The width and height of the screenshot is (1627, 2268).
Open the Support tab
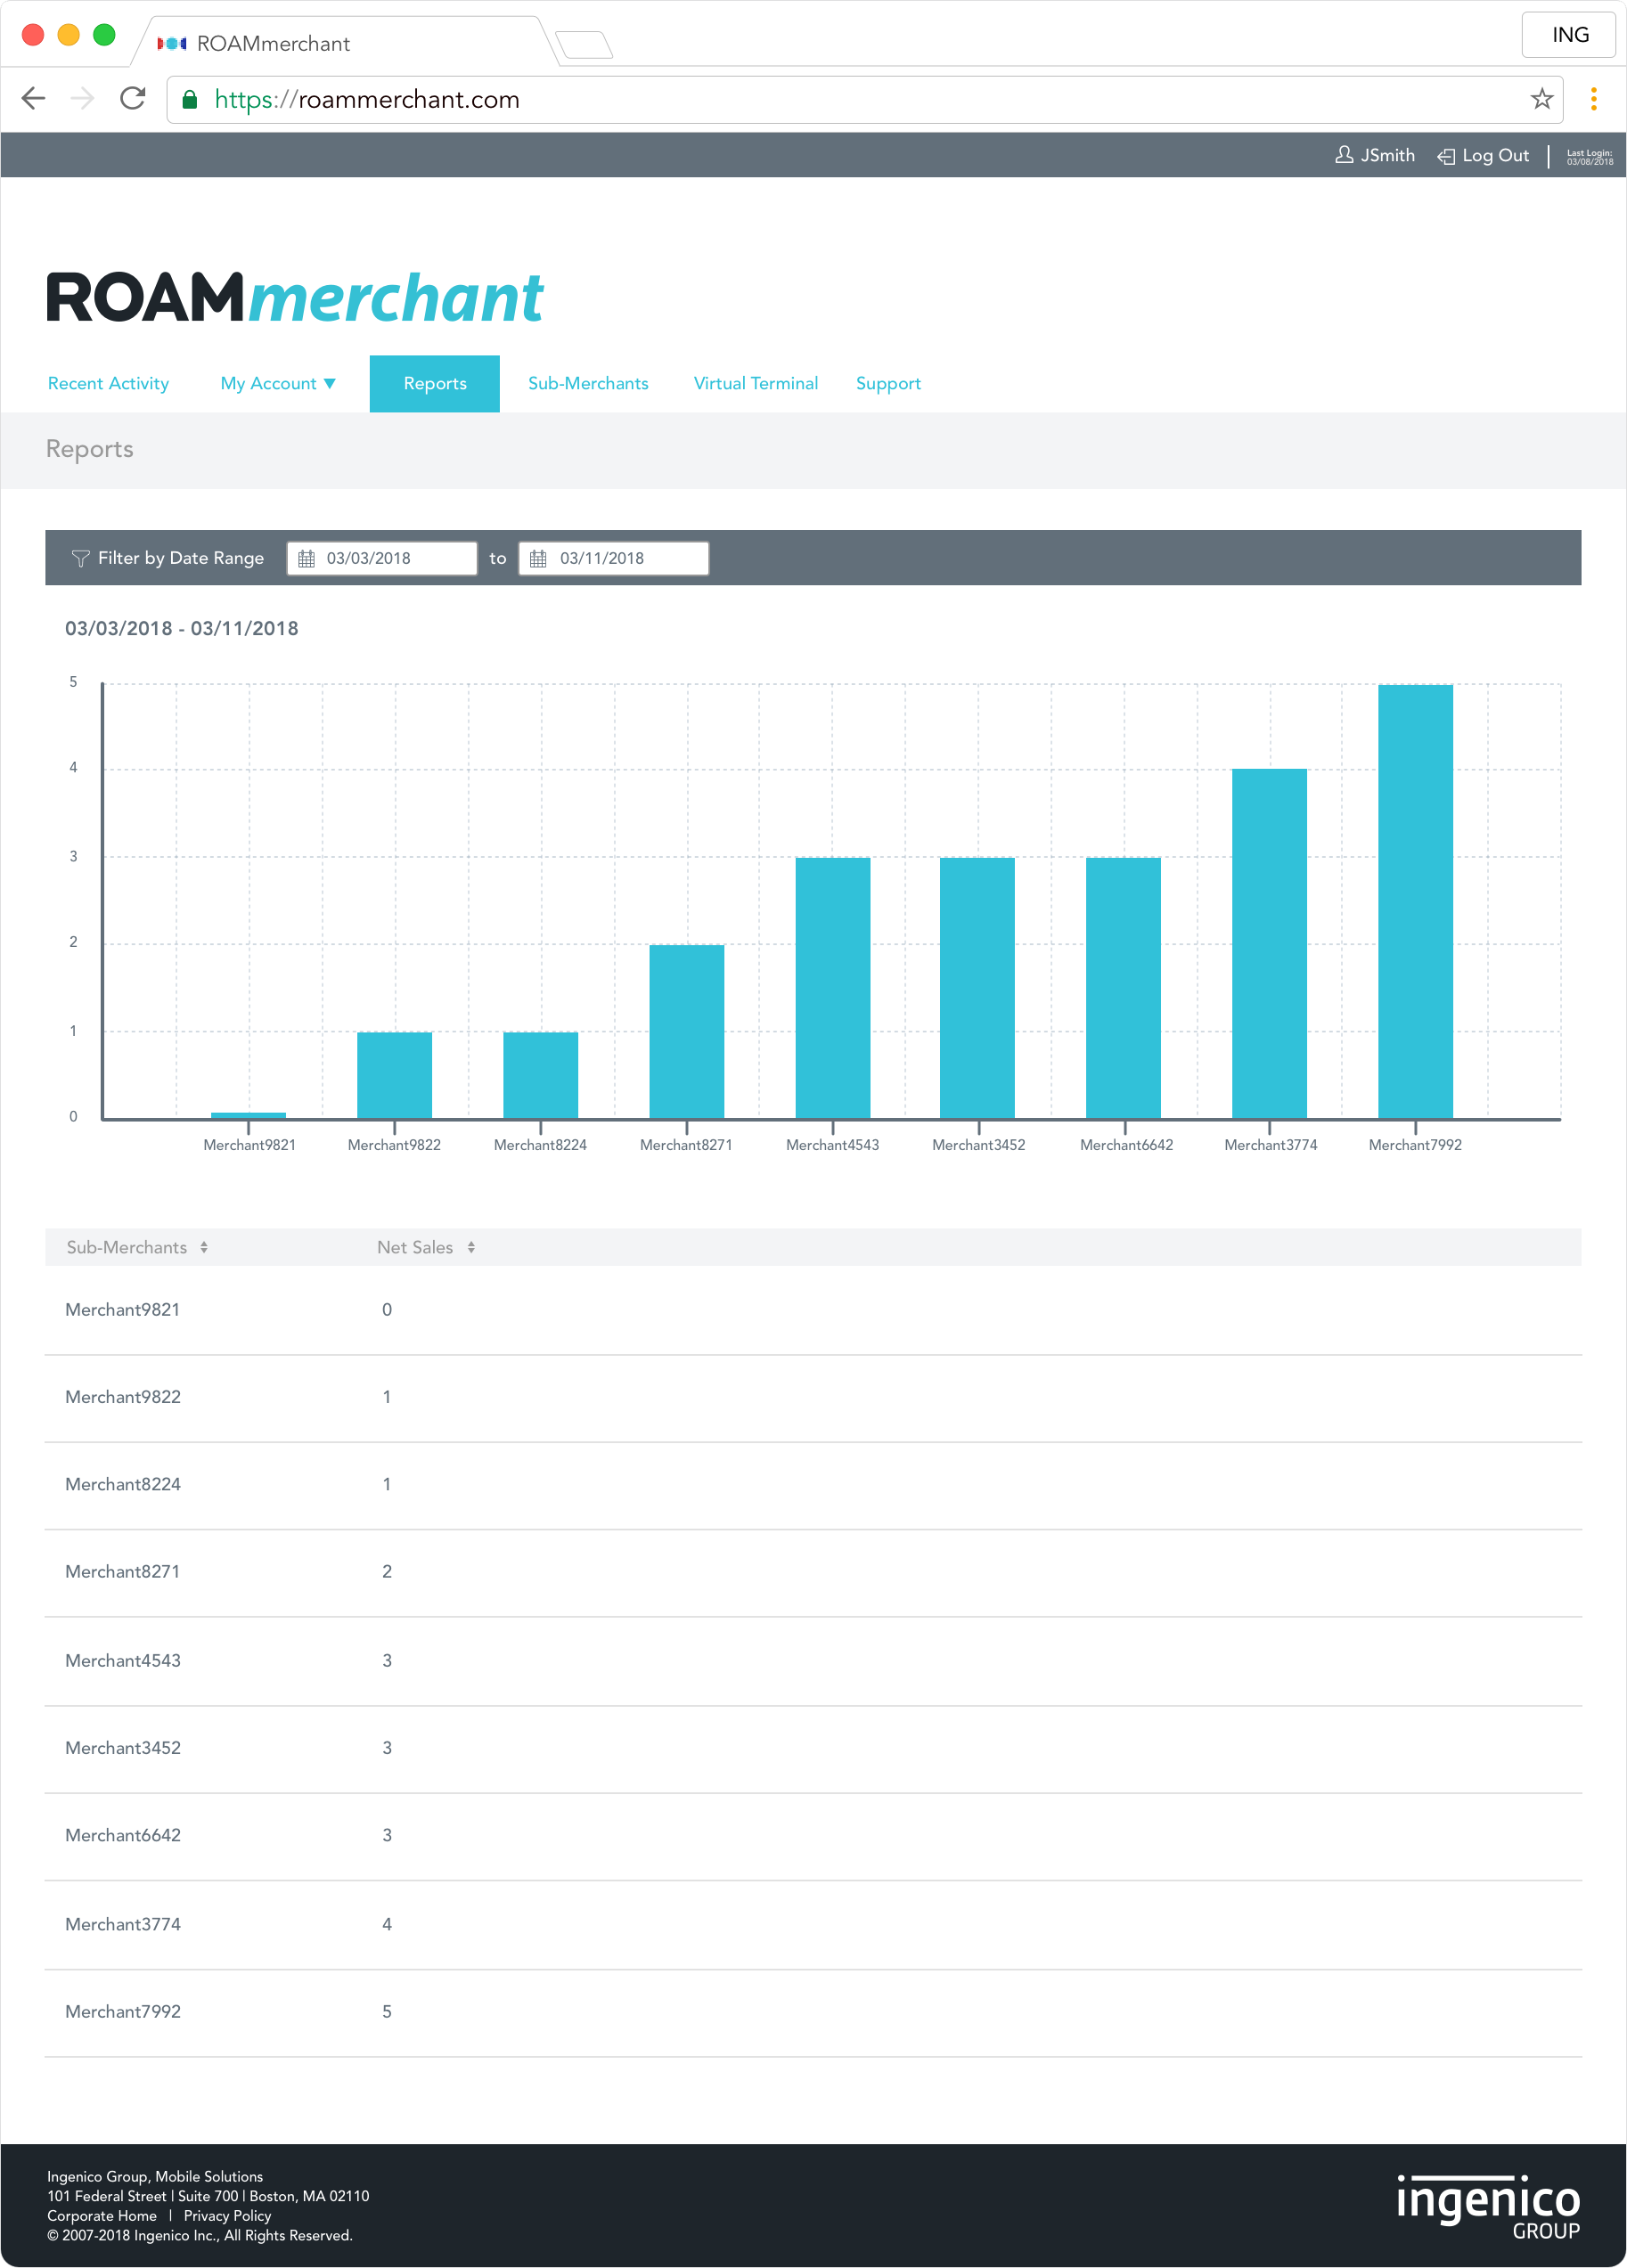tap(888, 384)
